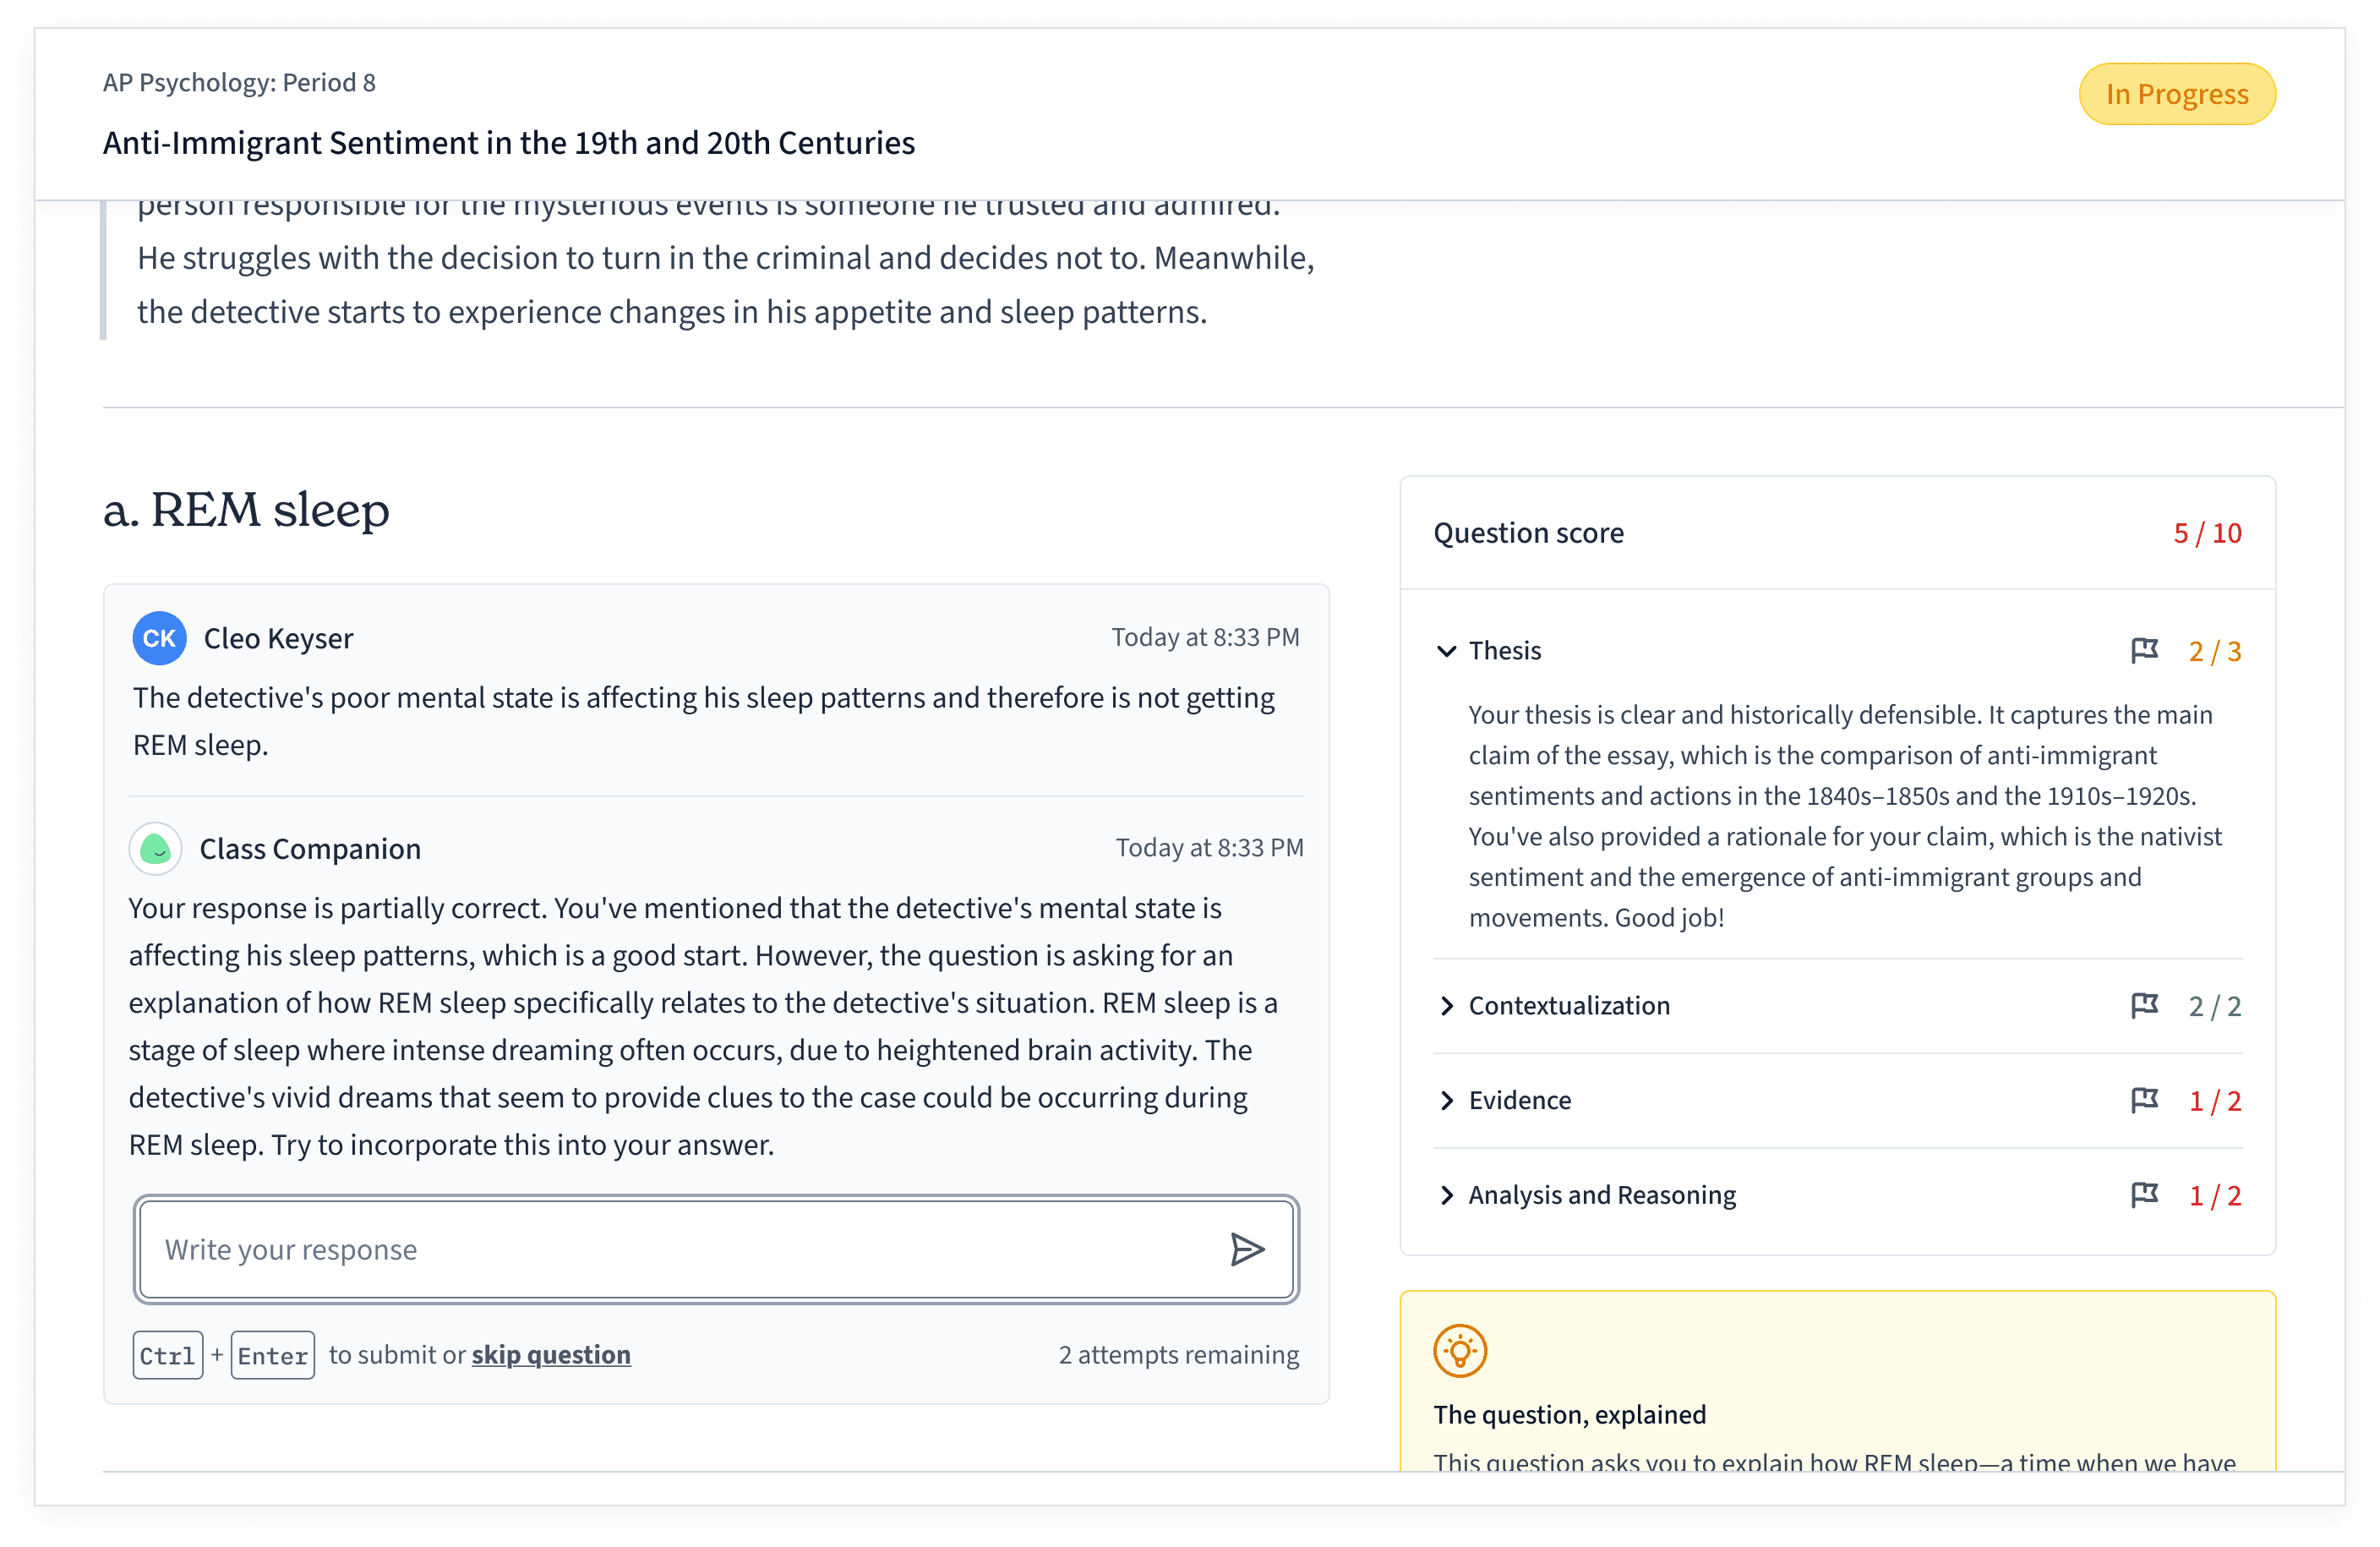Click the Class Companion feedback paragraph
This screenshot has width=2380, height=1547.
tap(703, 1026)
